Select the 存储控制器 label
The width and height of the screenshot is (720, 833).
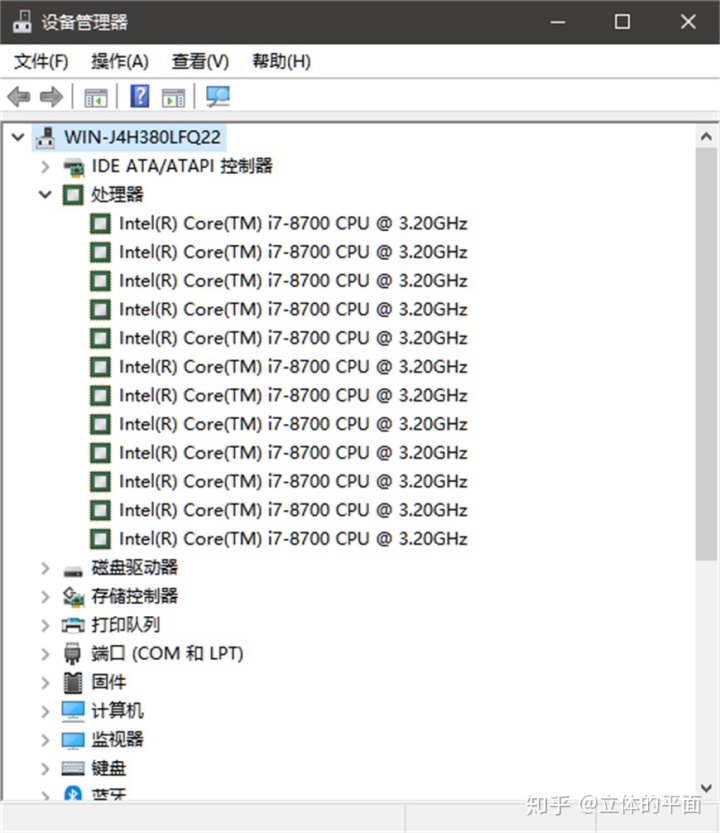134,597
